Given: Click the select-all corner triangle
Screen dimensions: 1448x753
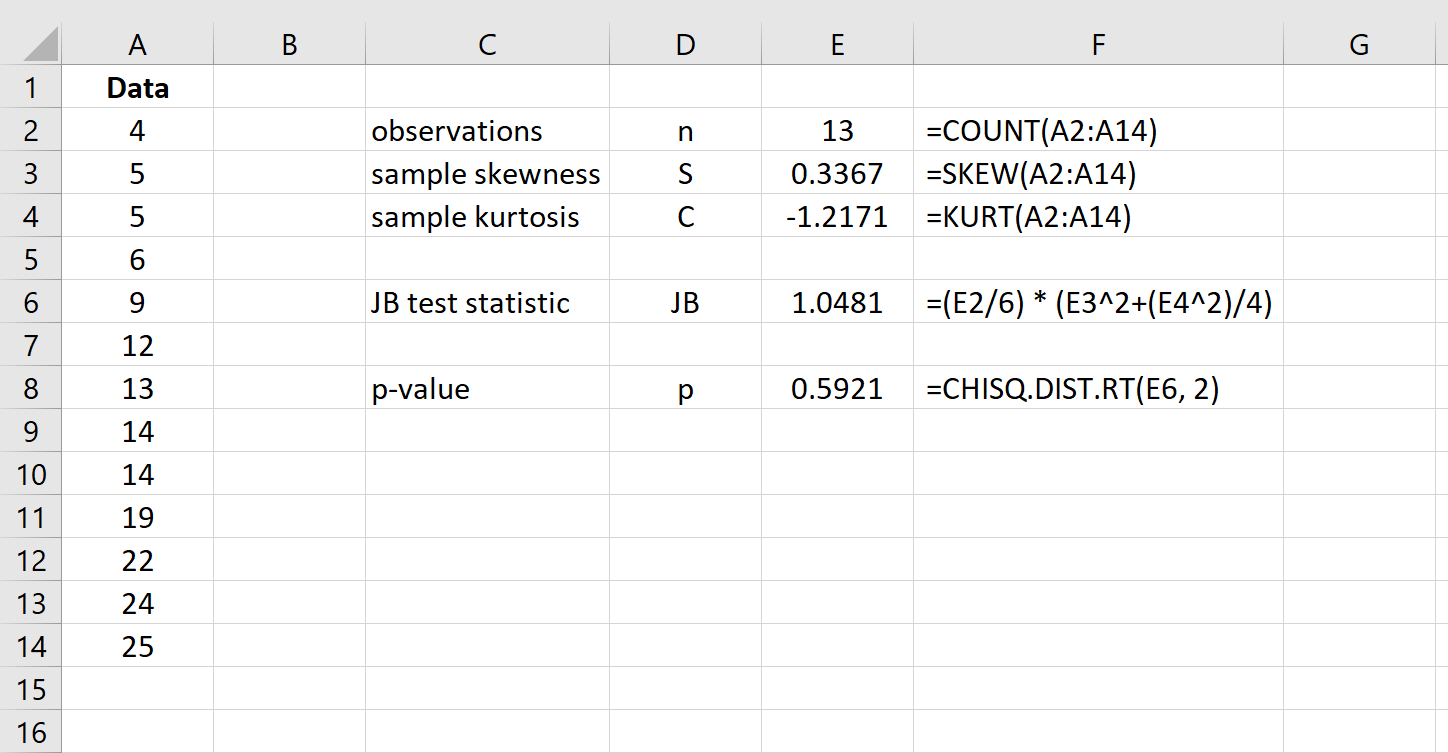Looking at the screenshot, I should (39, 44).
